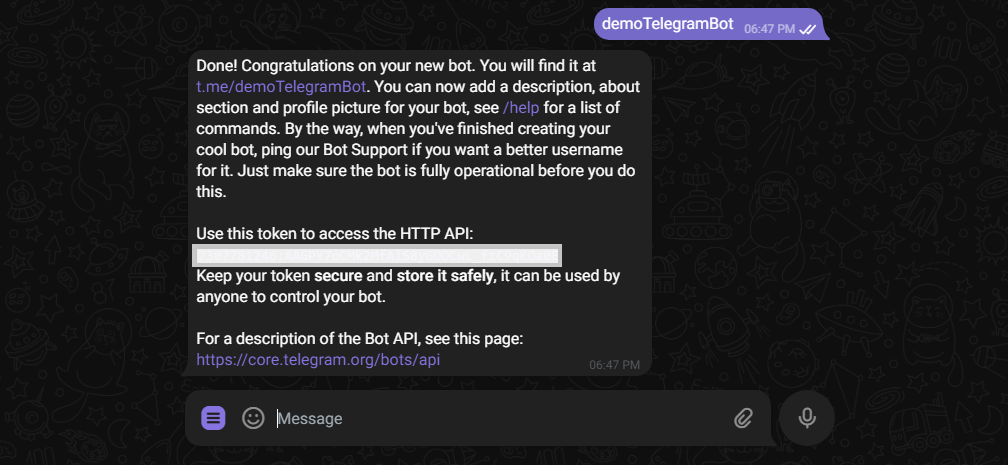Click 'For a description of the Bot API' text

click(x=360, y=338)
